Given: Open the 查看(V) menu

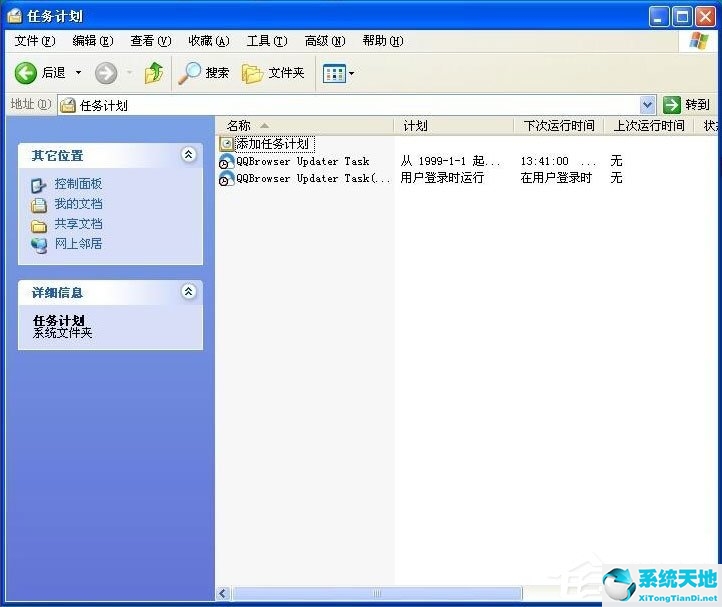Looking at the screenshot, I should point(151,41).
